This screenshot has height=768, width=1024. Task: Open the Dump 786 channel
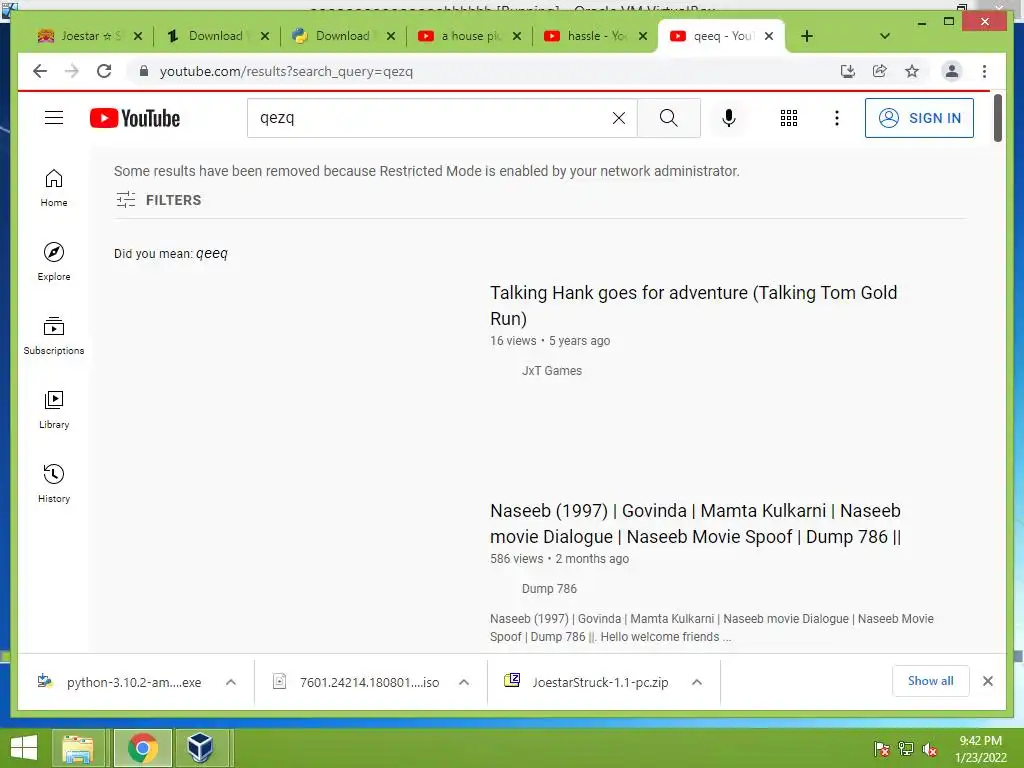(549, 588)
